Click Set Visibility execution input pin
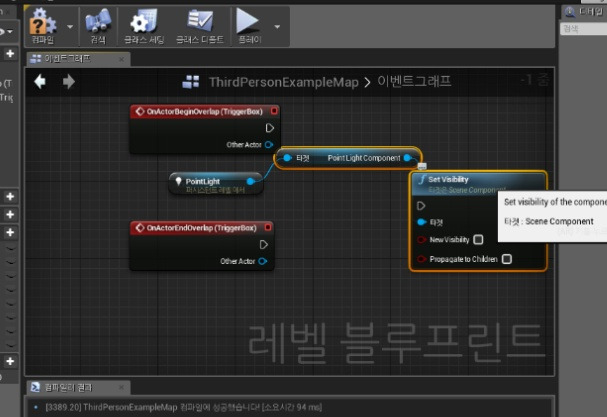The image size is (607, 417). tap(421, 206)
